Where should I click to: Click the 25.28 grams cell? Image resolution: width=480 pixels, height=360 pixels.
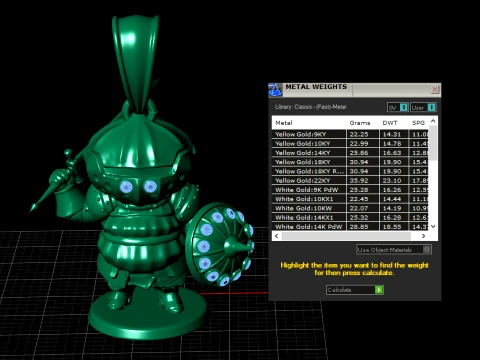pyautogui.click(x=363, y=190)
